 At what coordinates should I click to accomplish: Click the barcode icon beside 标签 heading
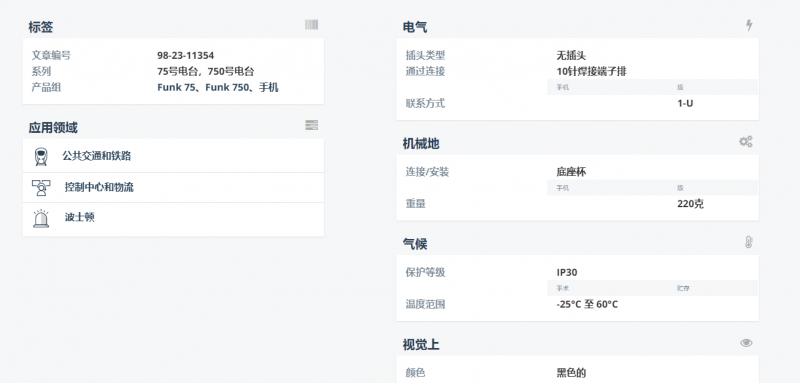click(x=311, y=24)
